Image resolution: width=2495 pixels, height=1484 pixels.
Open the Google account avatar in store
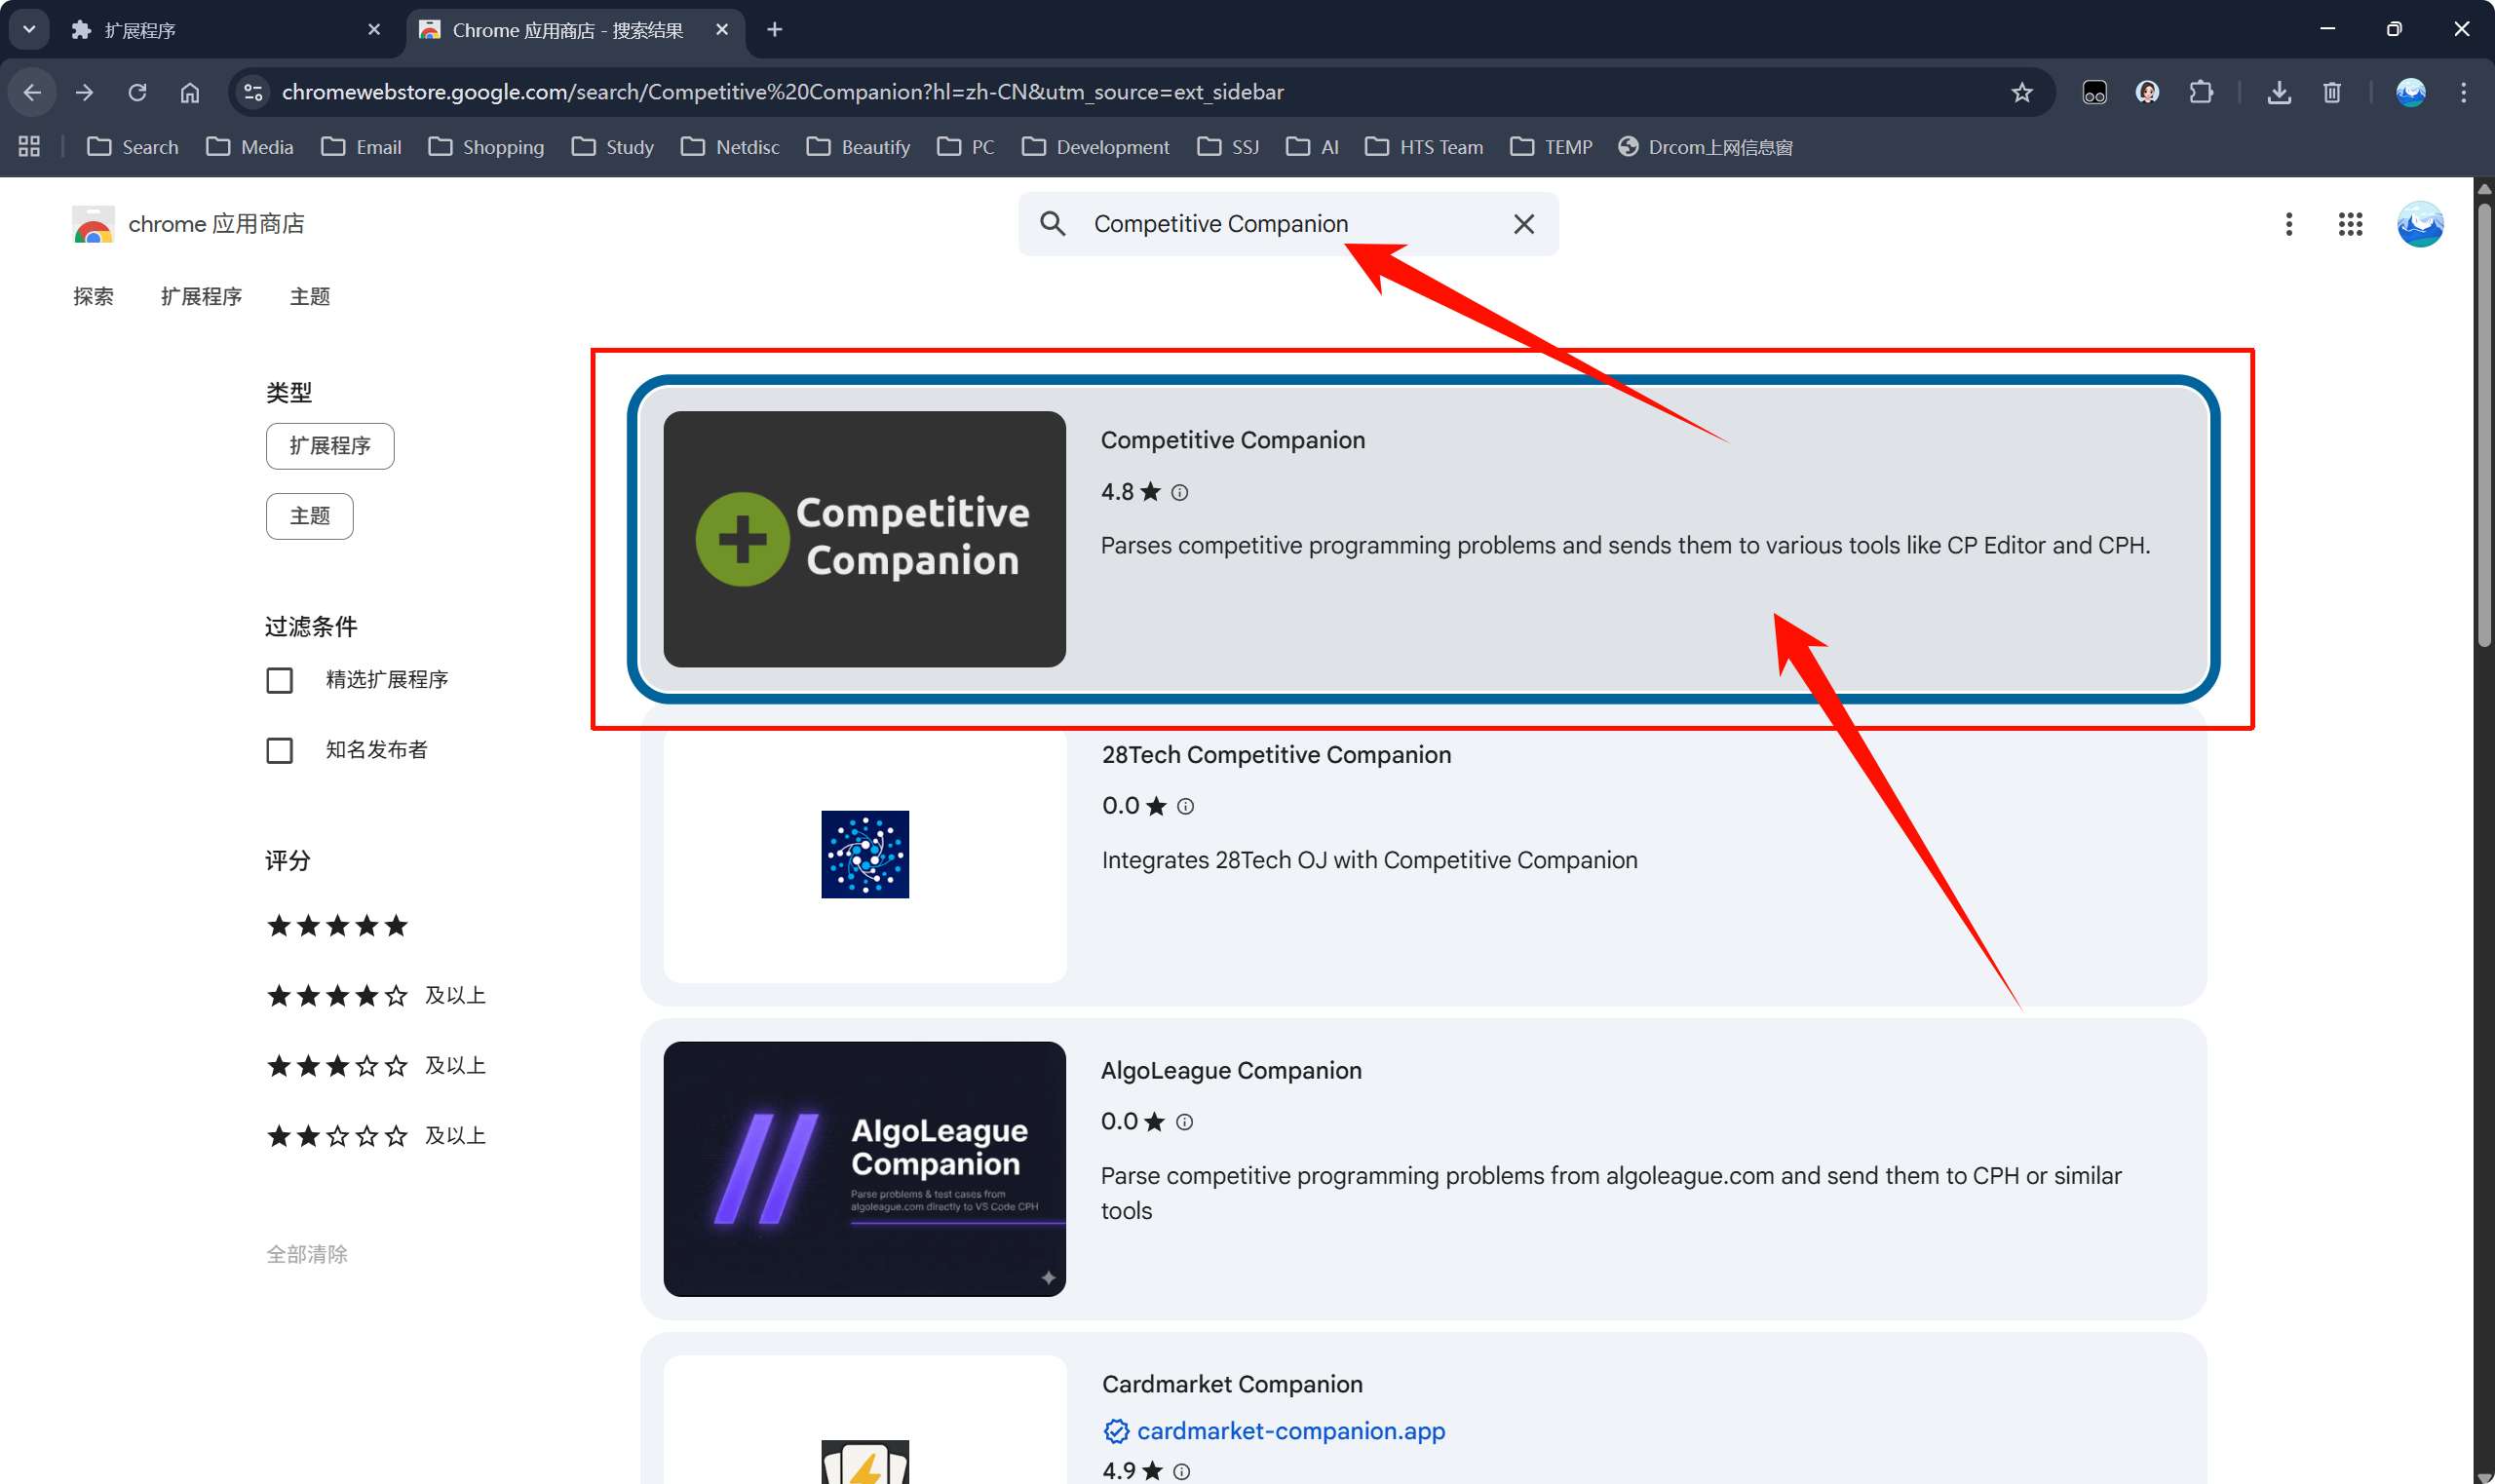click(x=2420, y=224)
